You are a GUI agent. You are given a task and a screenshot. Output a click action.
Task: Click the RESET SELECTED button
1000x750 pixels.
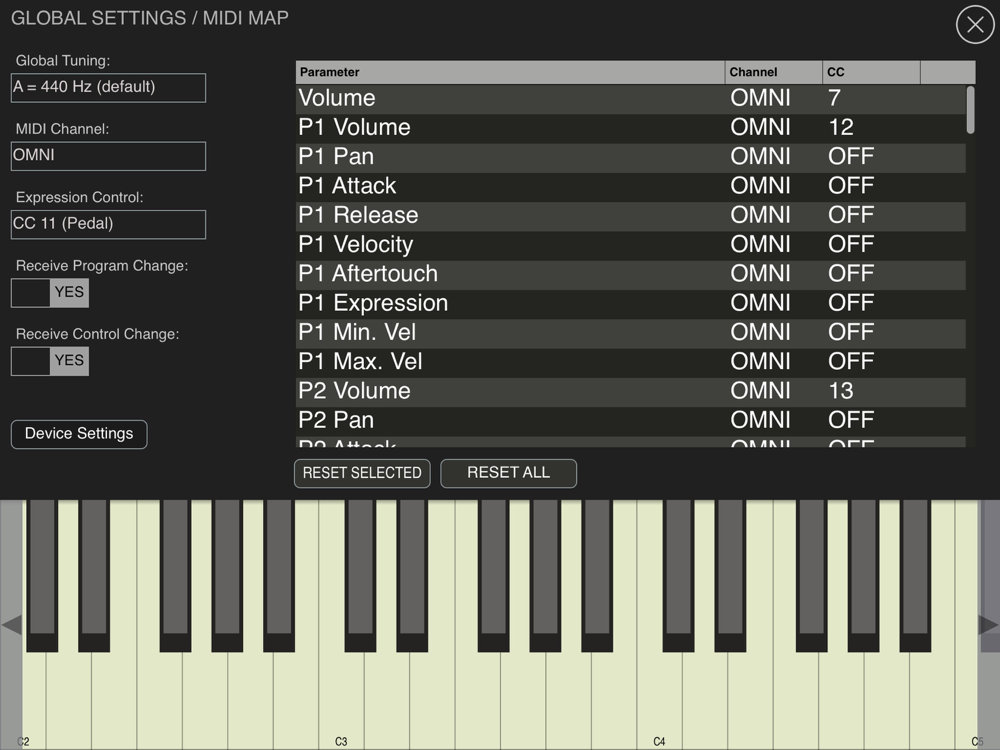(362, 473)
